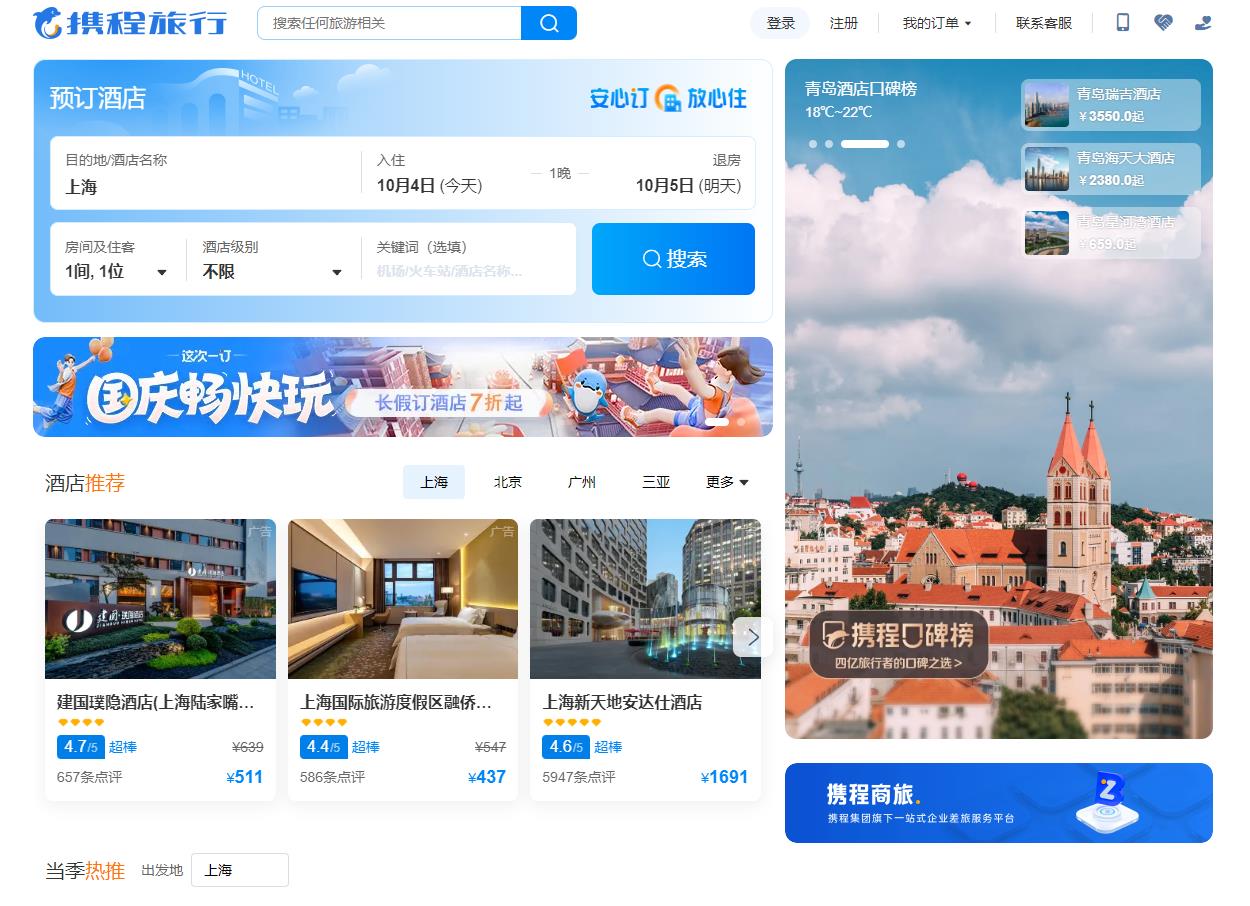The height and width of the screenshot is (906, 1250).
Task: Change 出发地 departure city 上海
Action: 240,870
